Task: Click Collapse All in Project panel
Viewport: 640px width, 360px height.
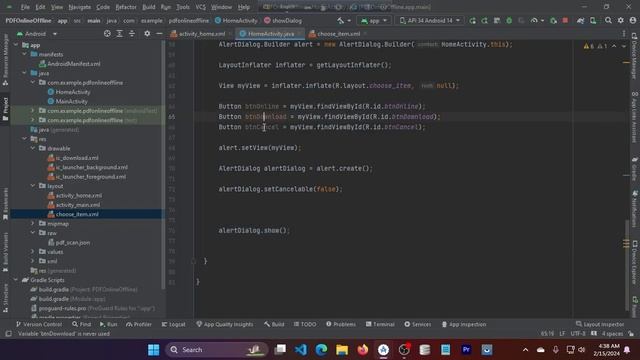Action: pyautogui.click(x=132, y=34)
